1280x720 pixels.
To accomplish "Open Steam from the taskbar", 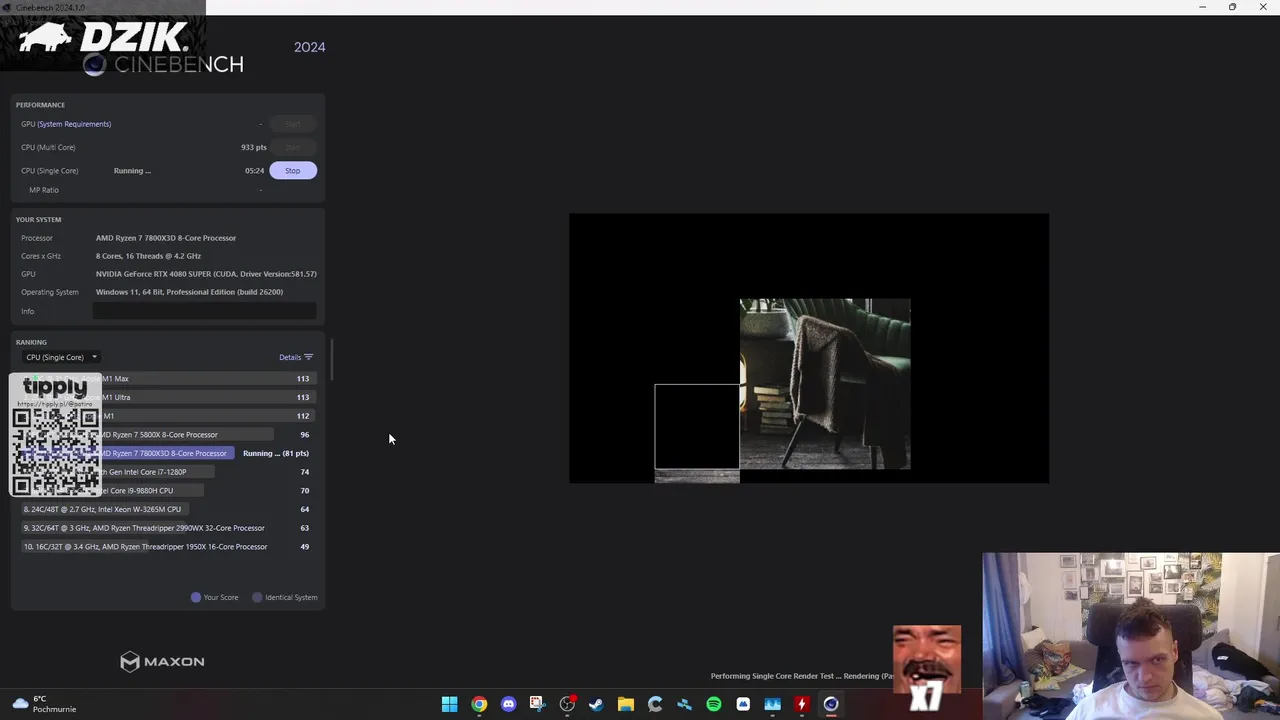I will pyautogui.click(x=596, y=704).
